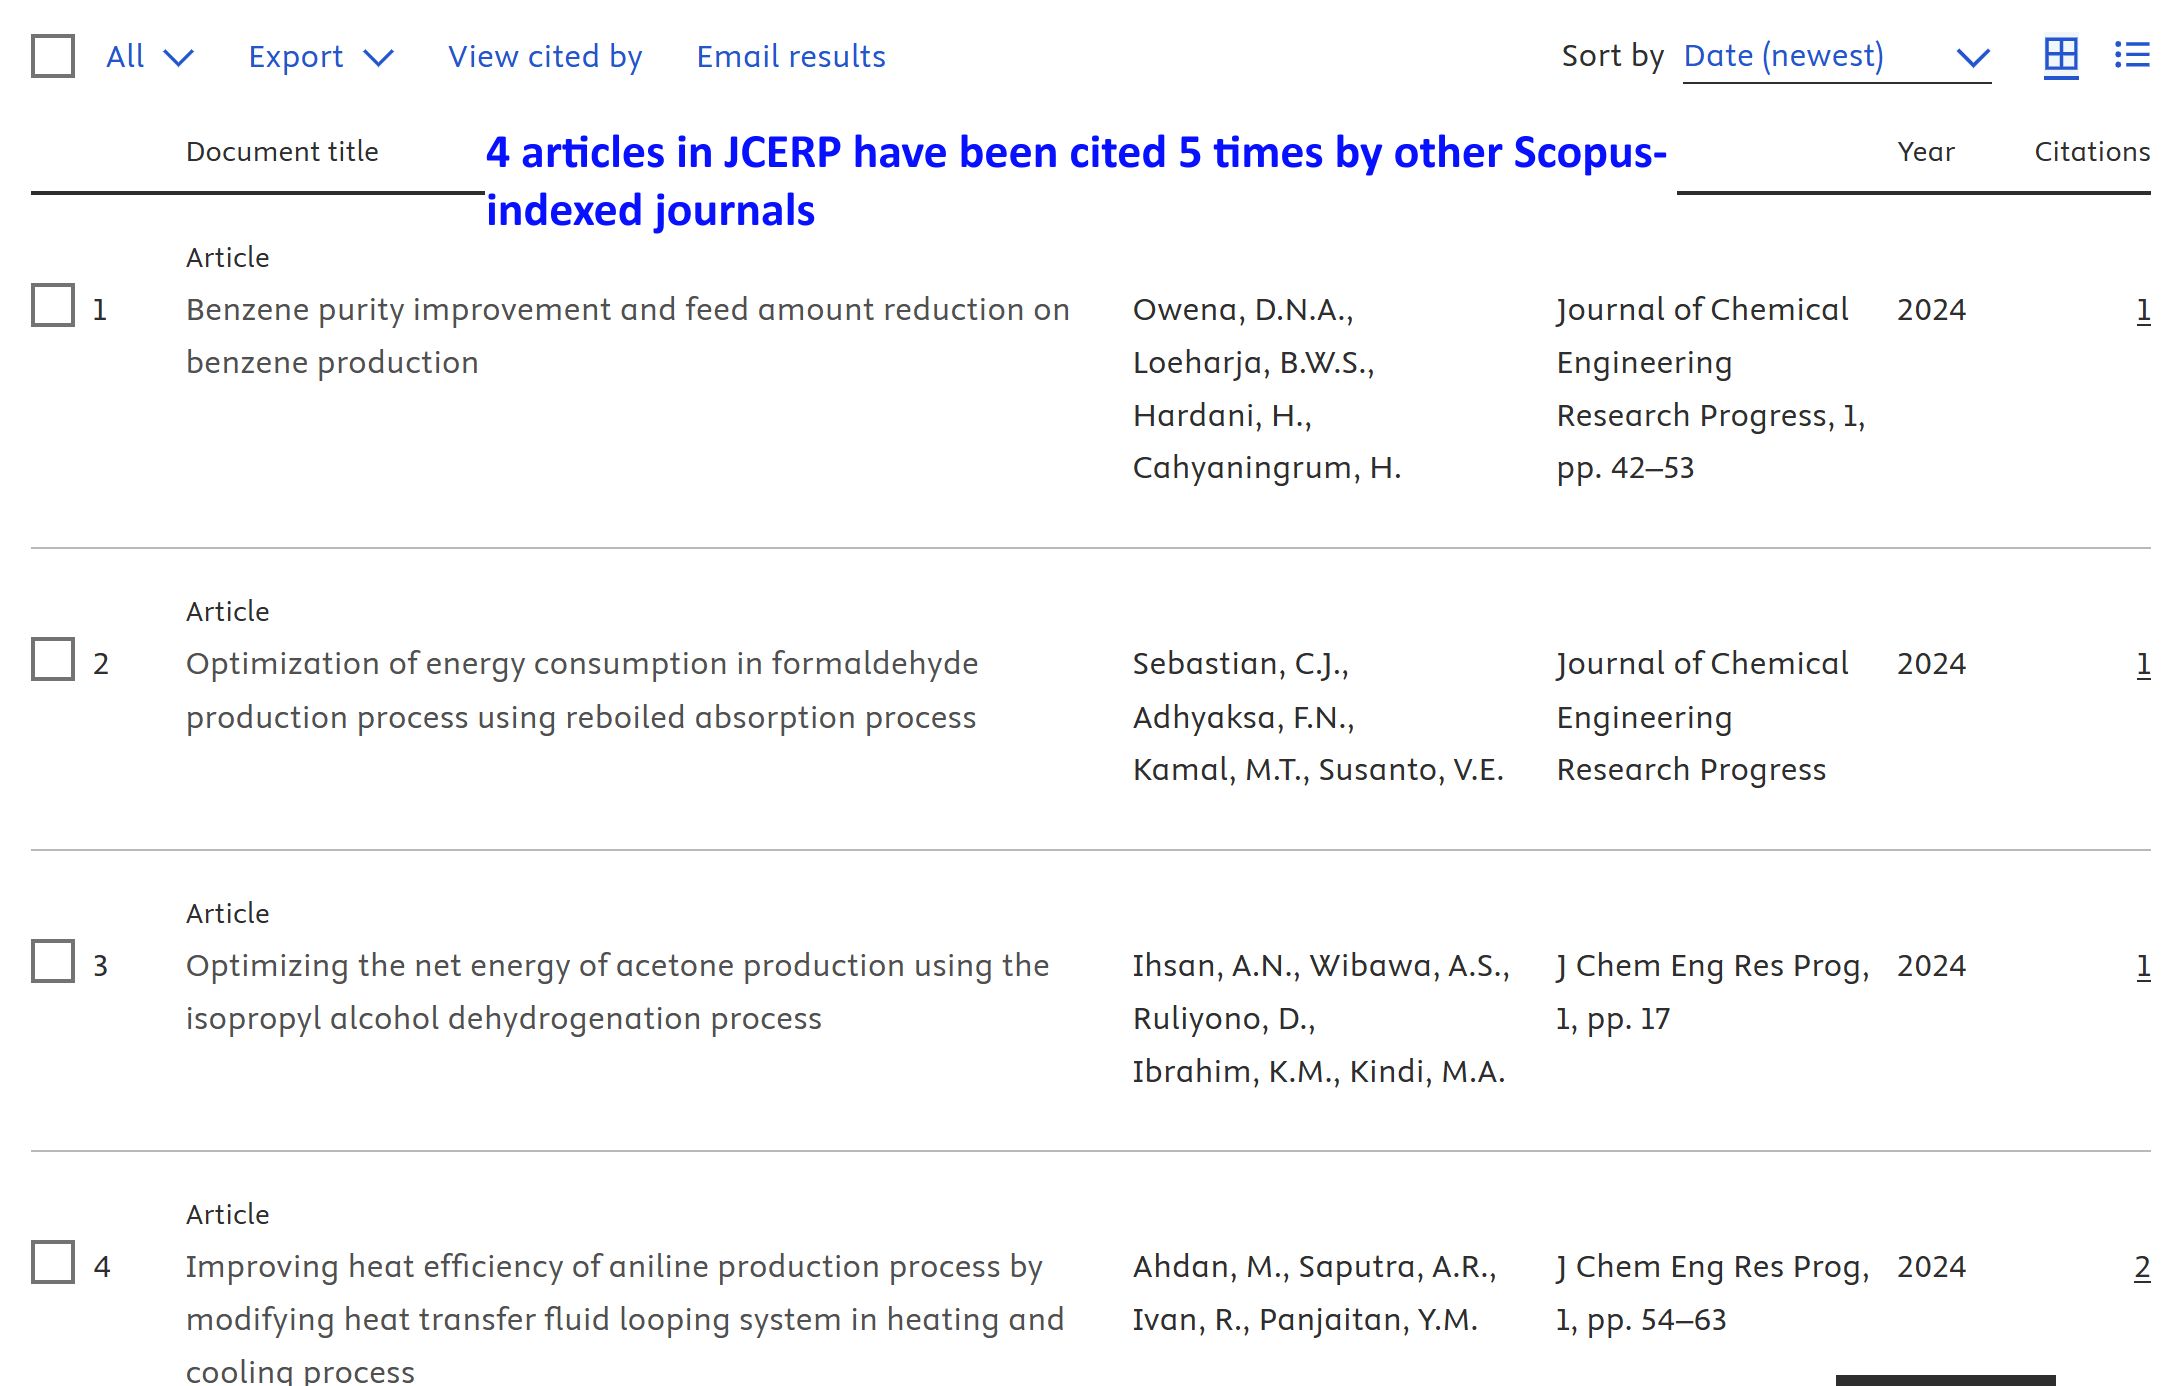Select checkbox for result 2
The width and height of the screenshot is (2182, 1386).
pyautogui.click(x=53, y=660)
